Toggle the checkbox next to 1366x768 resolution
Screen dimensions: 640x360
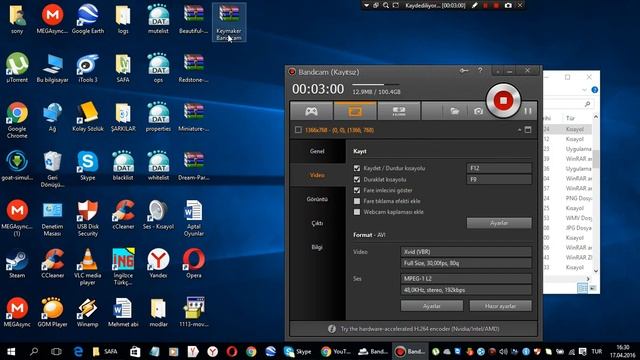pyautogui.click(x=298, y=130)
